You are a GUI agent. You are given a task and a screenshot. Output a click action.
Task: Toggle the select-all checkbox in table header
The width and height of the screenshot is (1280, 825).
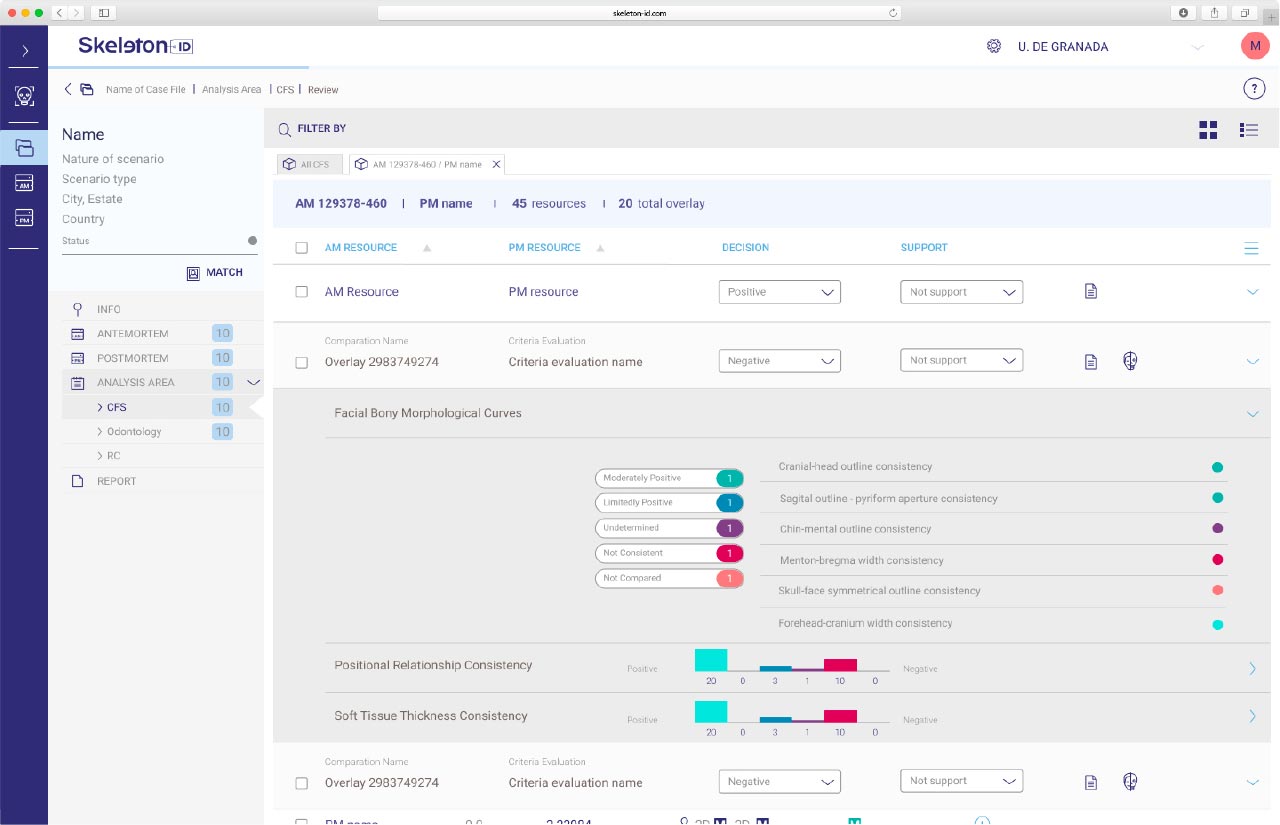point(302,248)
